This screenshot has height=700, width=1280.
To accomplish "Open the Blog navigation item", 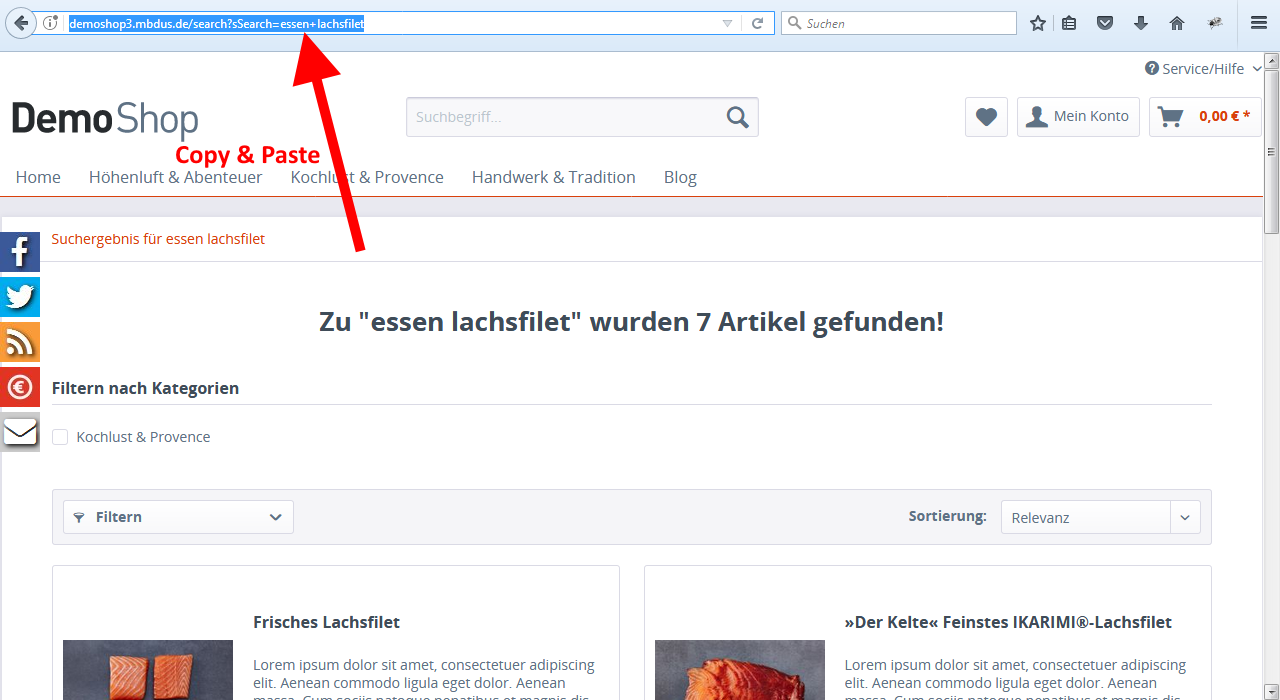I will coord(680,177).
